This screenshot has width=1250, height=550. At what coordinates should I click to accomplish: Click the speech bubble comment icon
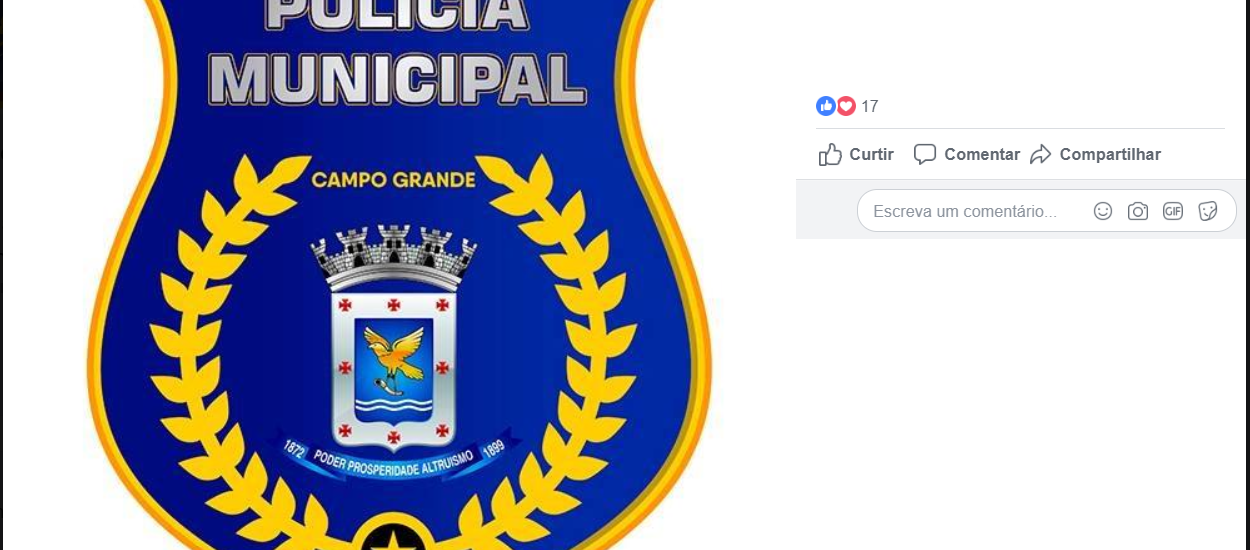click(925, 154)
